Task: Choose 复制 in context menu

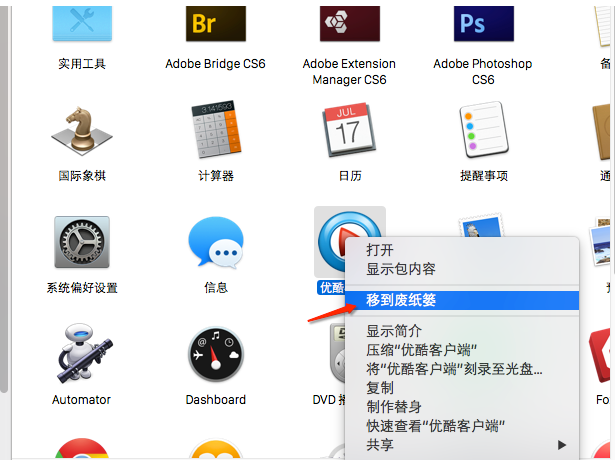Action: coord(462,388)
